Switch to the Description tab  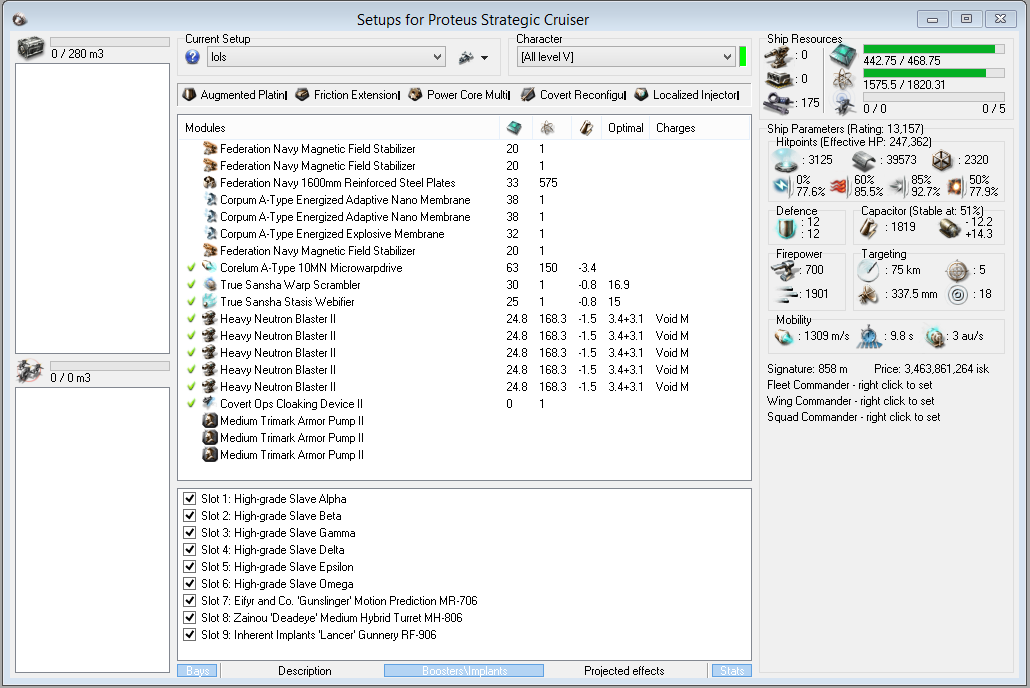point(304,671)
